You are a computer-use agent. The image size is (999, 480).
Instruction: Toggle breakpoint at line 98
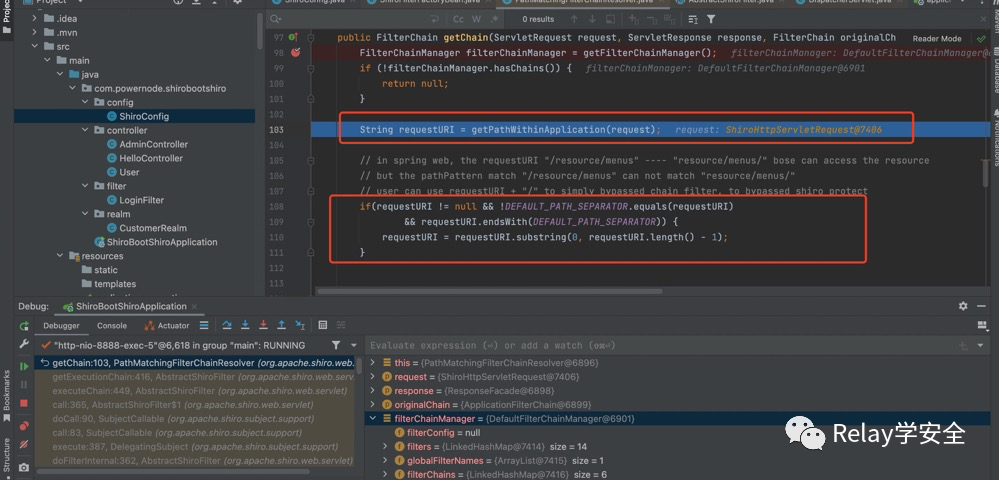(x=295, y=52)
